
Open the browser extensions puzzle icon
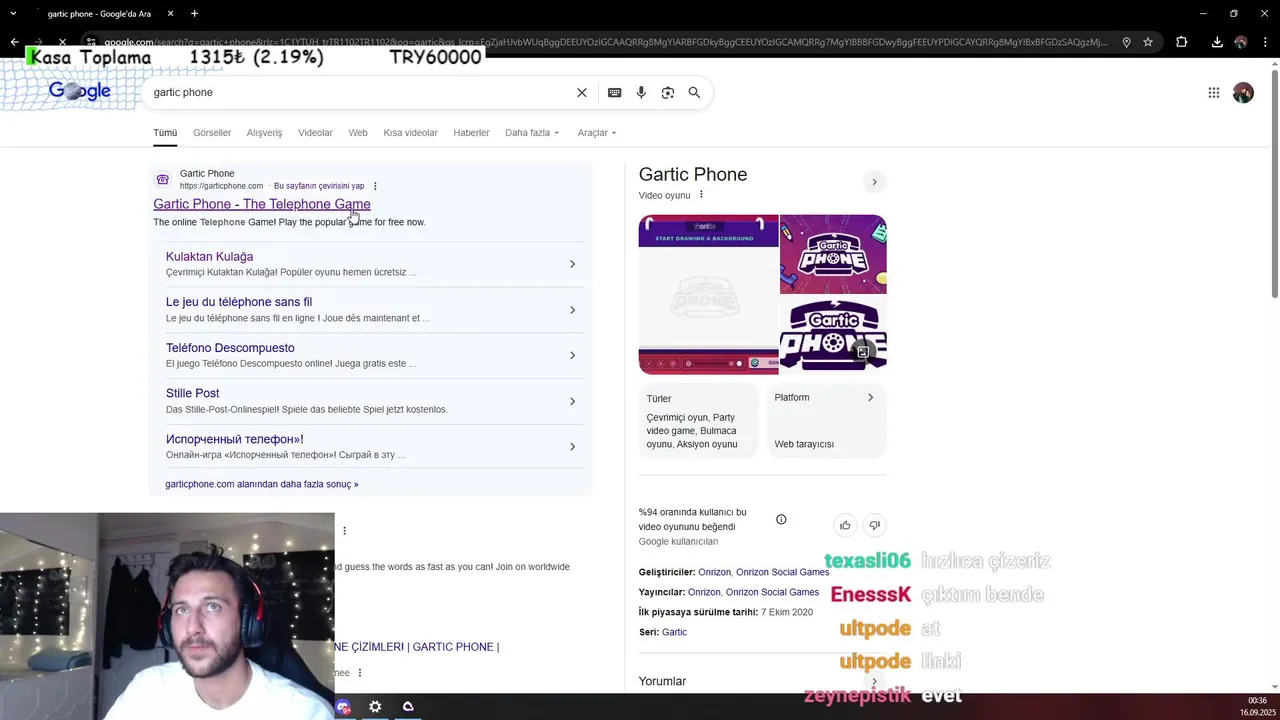[1181, 42]
